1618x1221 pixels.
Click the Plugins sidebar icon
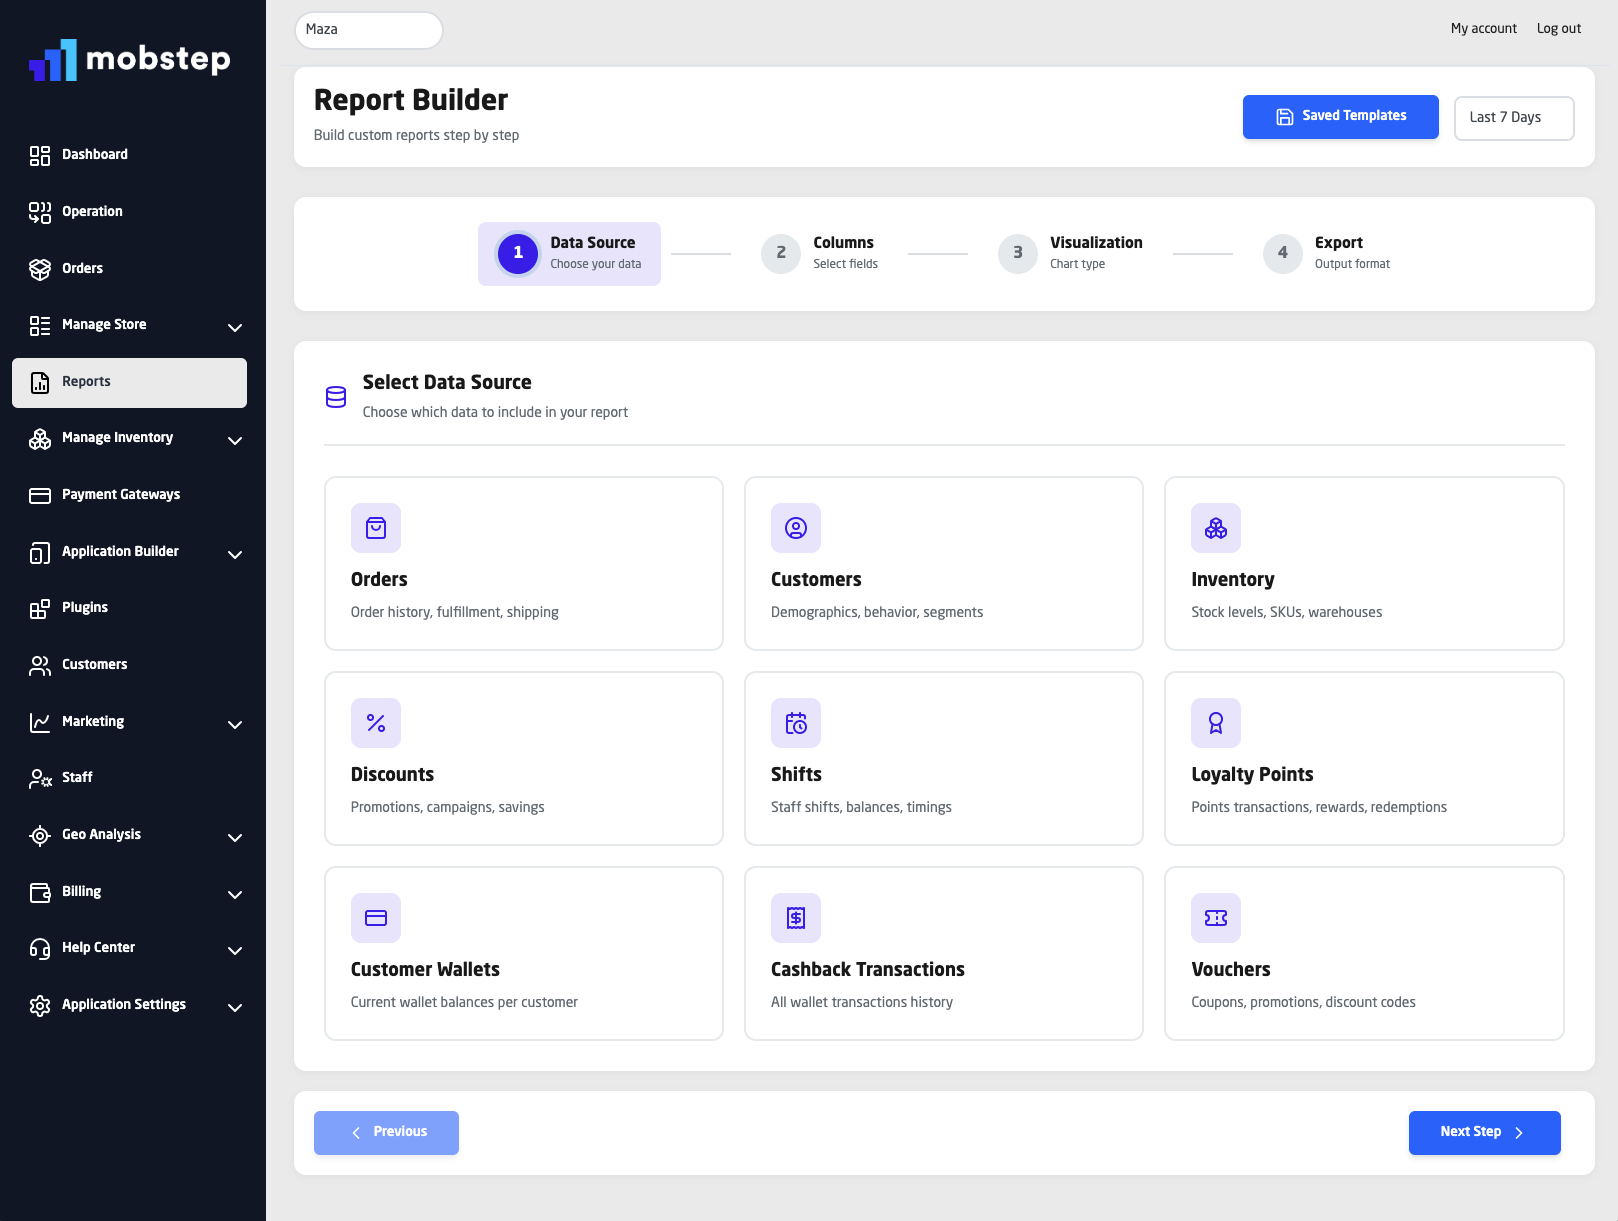pyautogui.click(x=40, y=607)
